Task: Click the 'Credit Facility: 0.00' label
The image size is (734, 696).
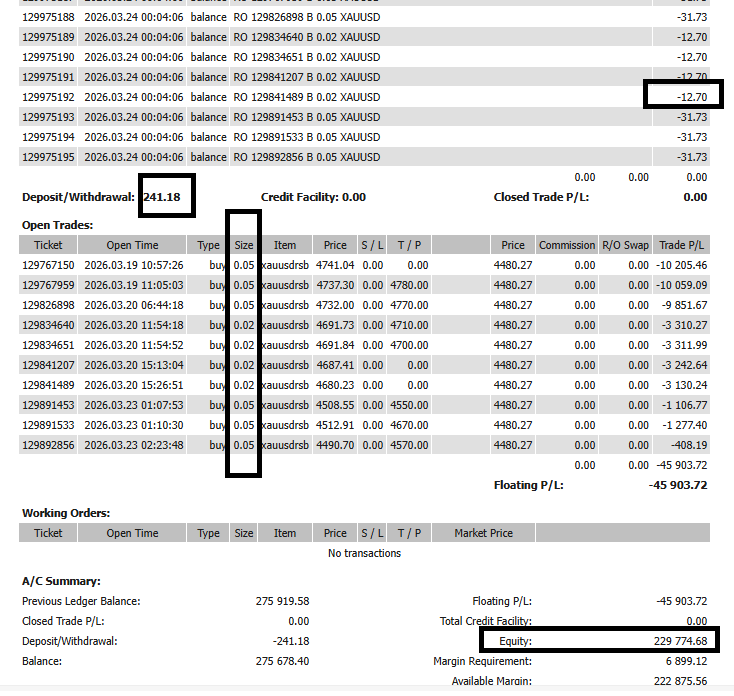Action: [x=313, y=197]
